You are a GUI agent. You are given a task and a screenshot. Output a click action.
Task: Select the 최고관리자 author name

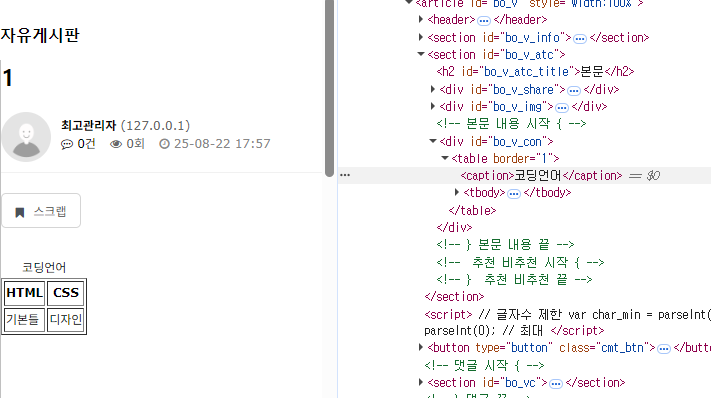(89, 125)
